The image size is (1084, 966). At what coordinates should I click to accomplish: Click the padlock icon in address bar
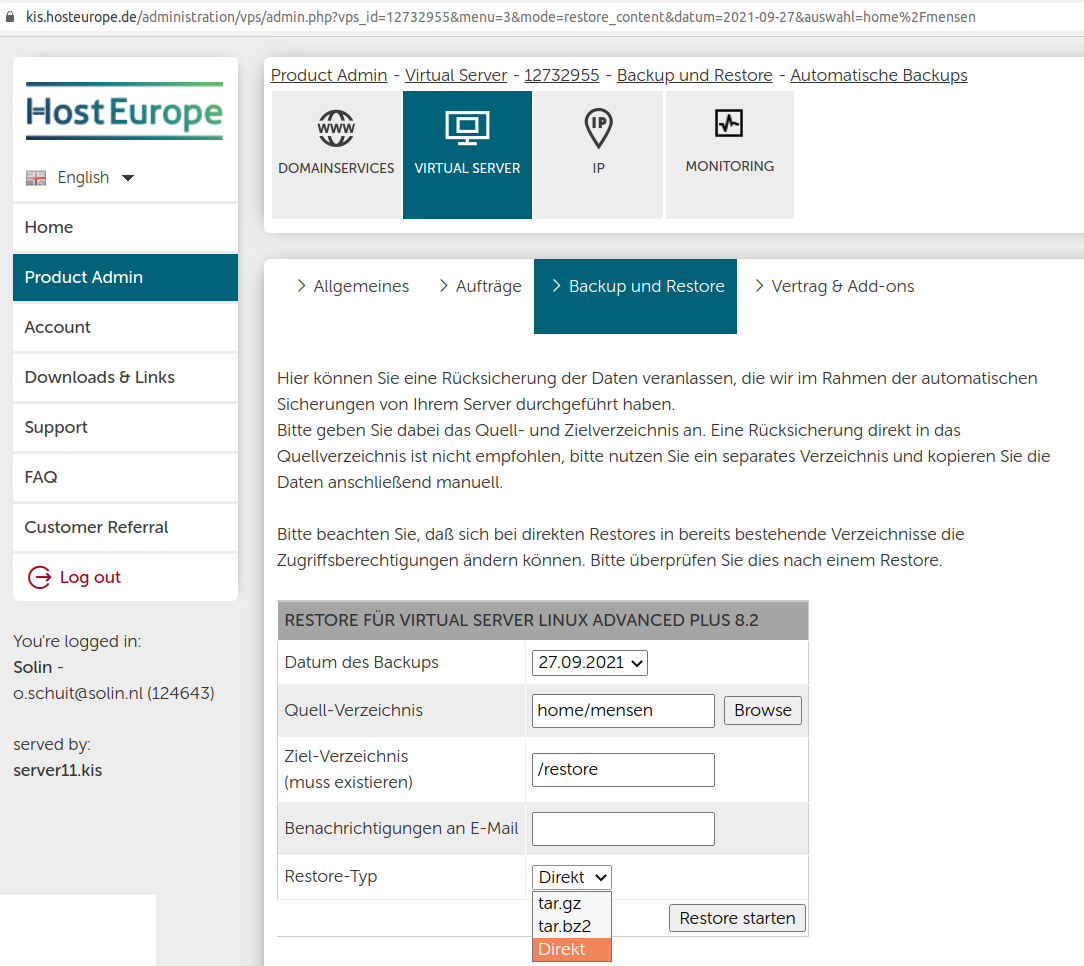click(11, 17)
